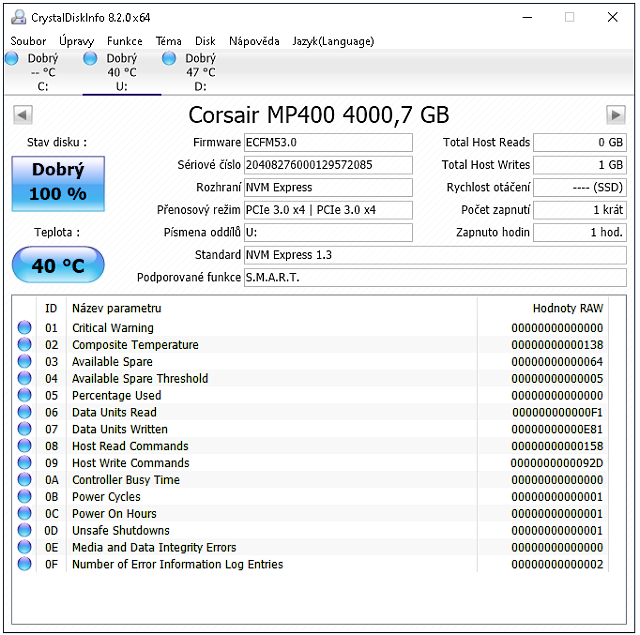Select the Composite Temperature parameter name

point(135,344)
